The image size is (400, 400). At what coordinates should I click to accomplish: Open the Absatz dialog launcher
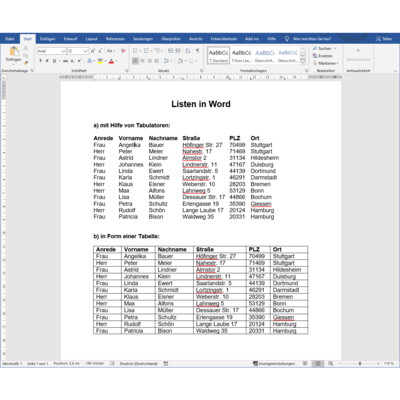click(202, 71)
